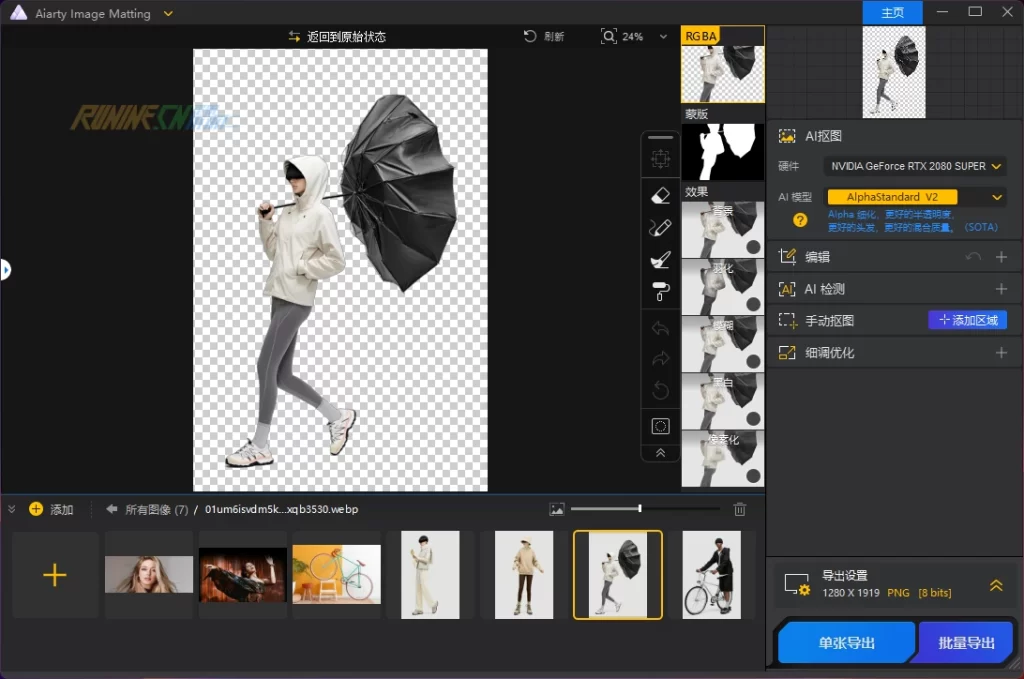
Task: Click the refresh 刷新 icon
Action: click(531, 36)
